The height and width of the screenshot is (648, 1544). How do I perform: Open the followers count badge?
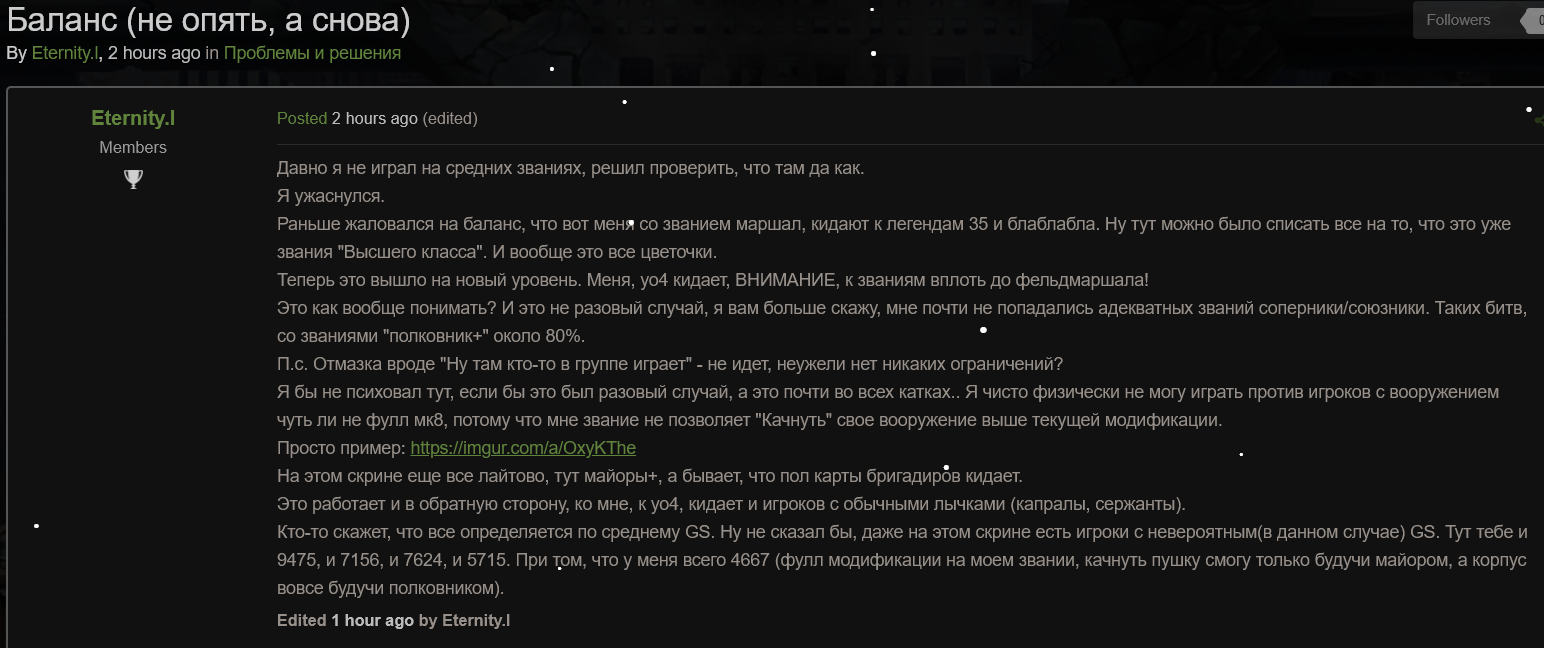coord(1537,19)
